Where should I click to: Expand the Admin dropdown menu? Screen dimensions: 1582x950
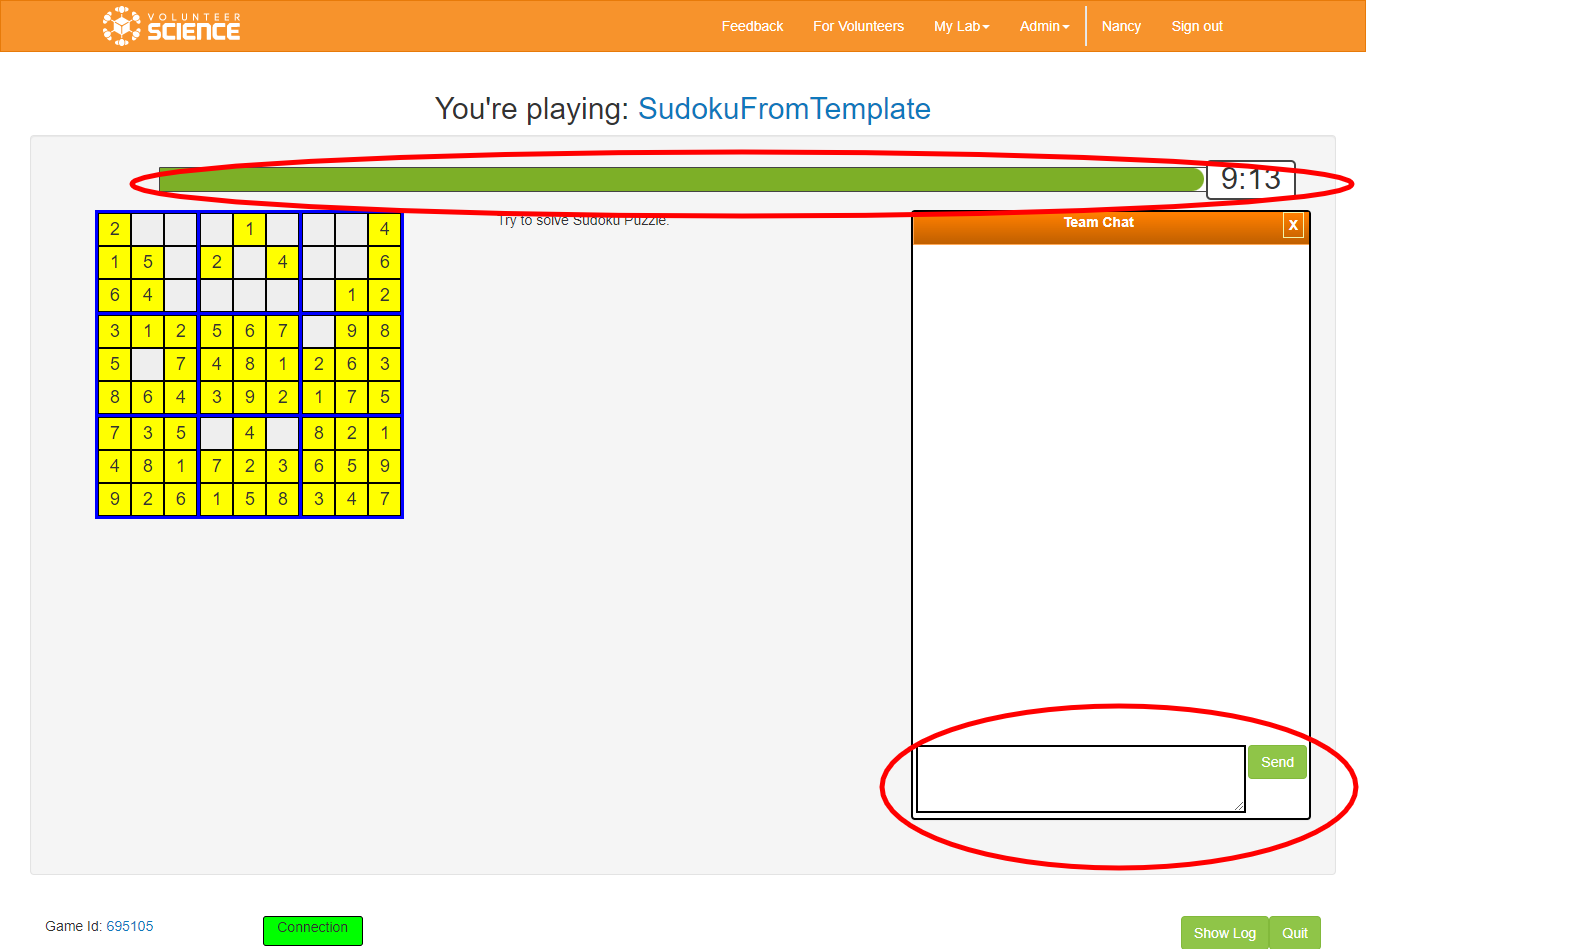click(1044, 26)
